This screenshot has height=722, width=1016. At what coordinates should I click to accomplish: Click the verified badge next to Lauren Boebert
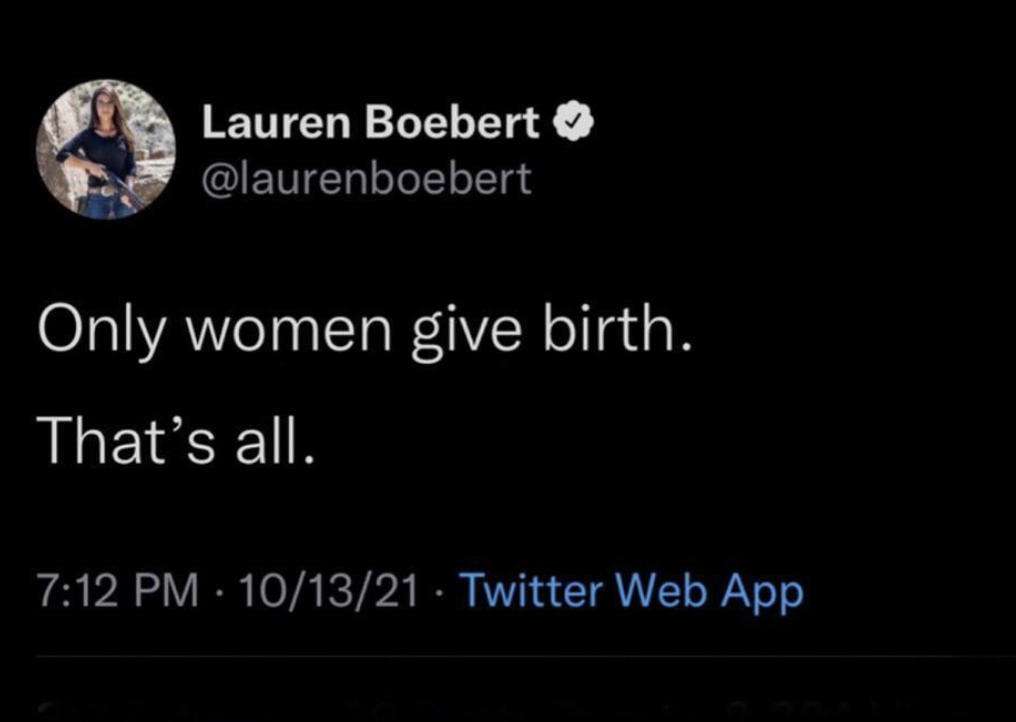575,121
